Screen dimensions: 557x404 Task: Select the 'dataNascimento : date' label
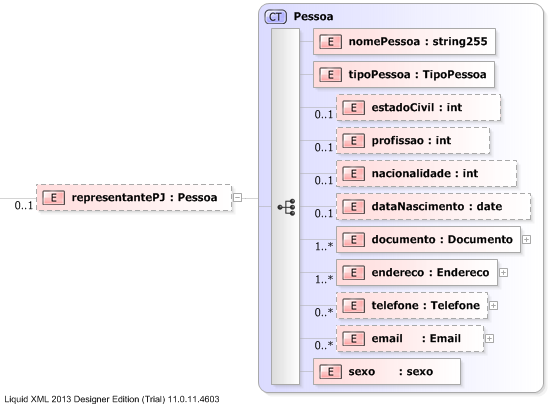pos(437,207)
